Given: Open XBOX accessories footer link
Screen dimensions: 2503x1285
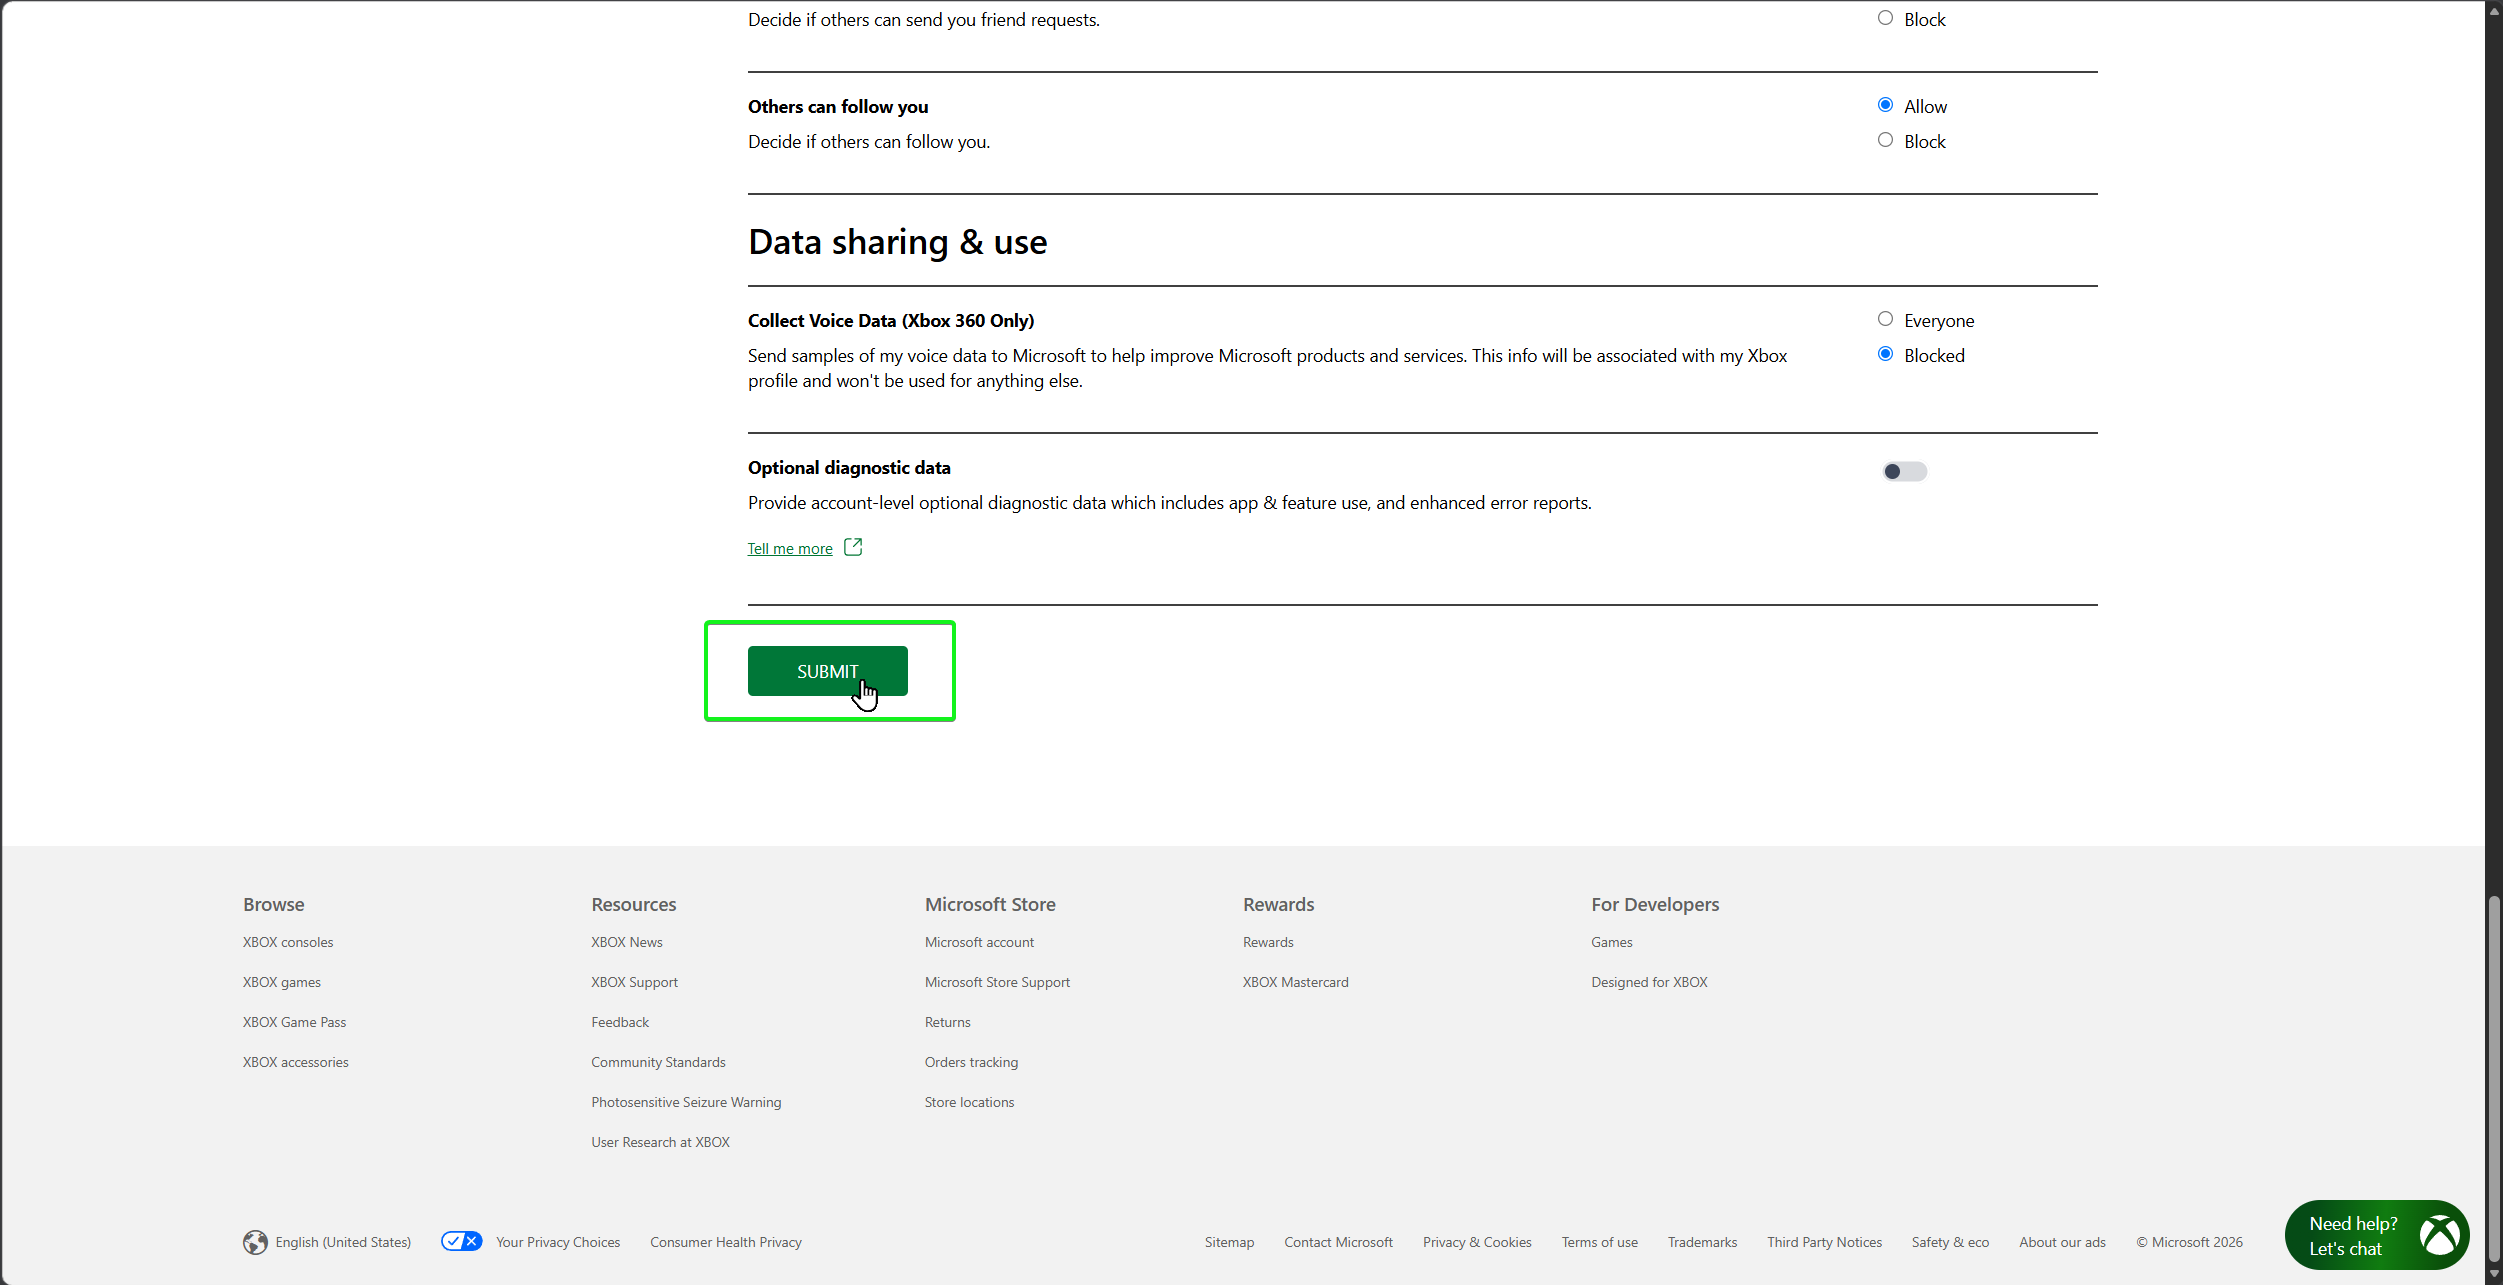Looking at the screenshot, I should (296, 1062).
